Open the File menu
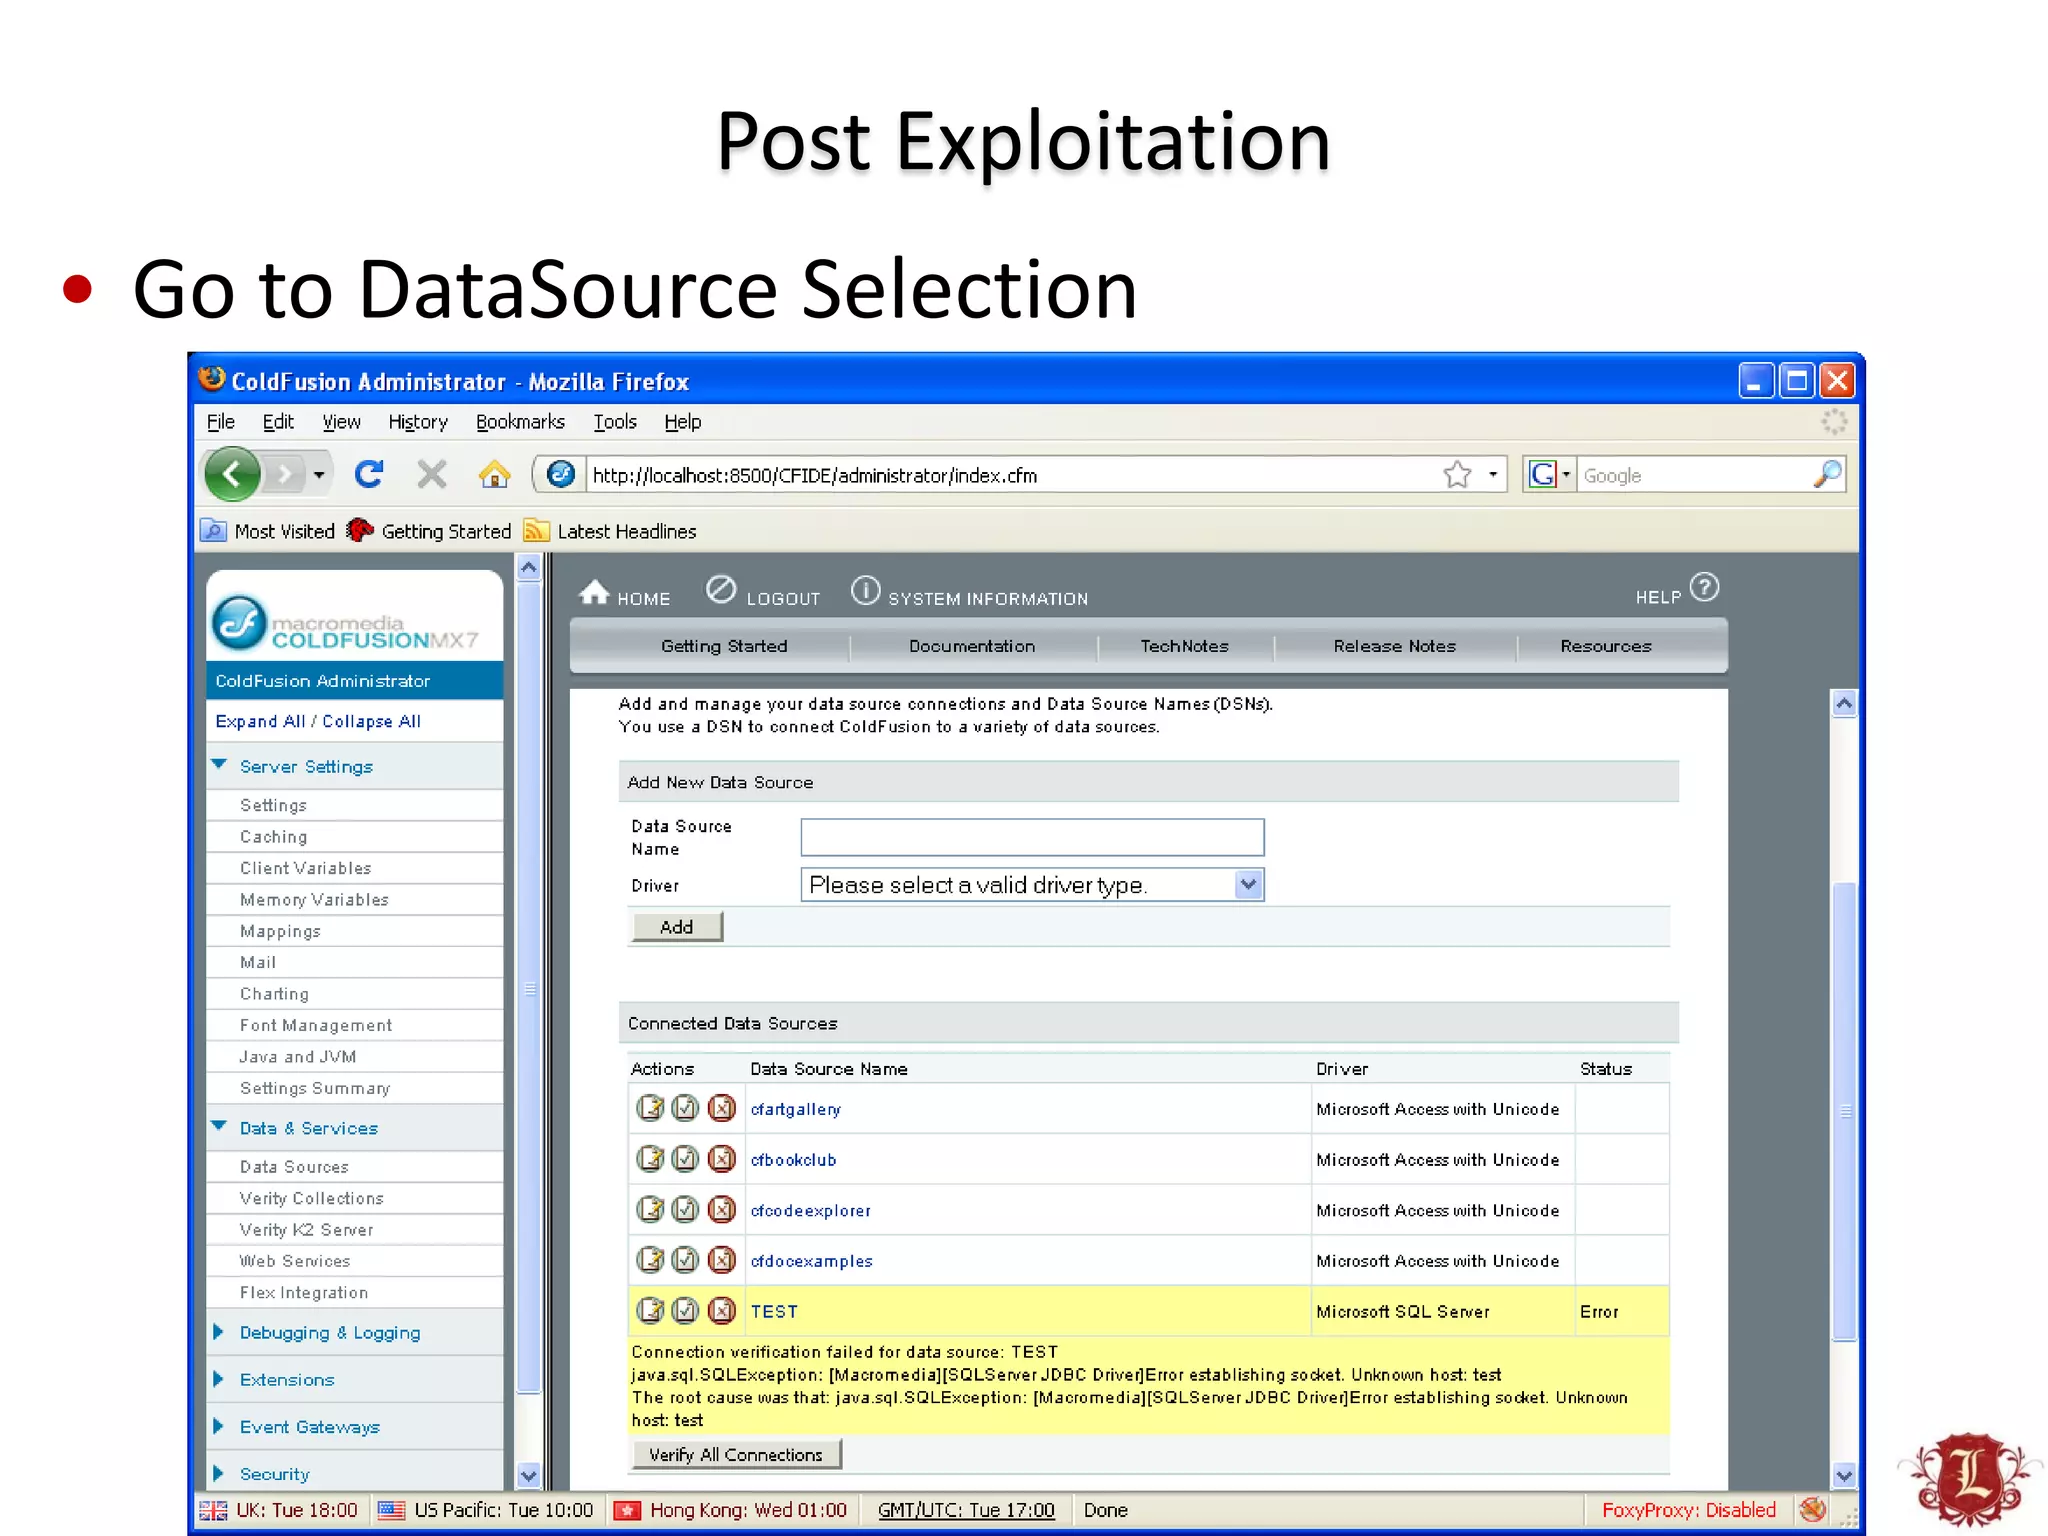The height and width of the screenshot is (1536, 2048). [x=220, y=422]
